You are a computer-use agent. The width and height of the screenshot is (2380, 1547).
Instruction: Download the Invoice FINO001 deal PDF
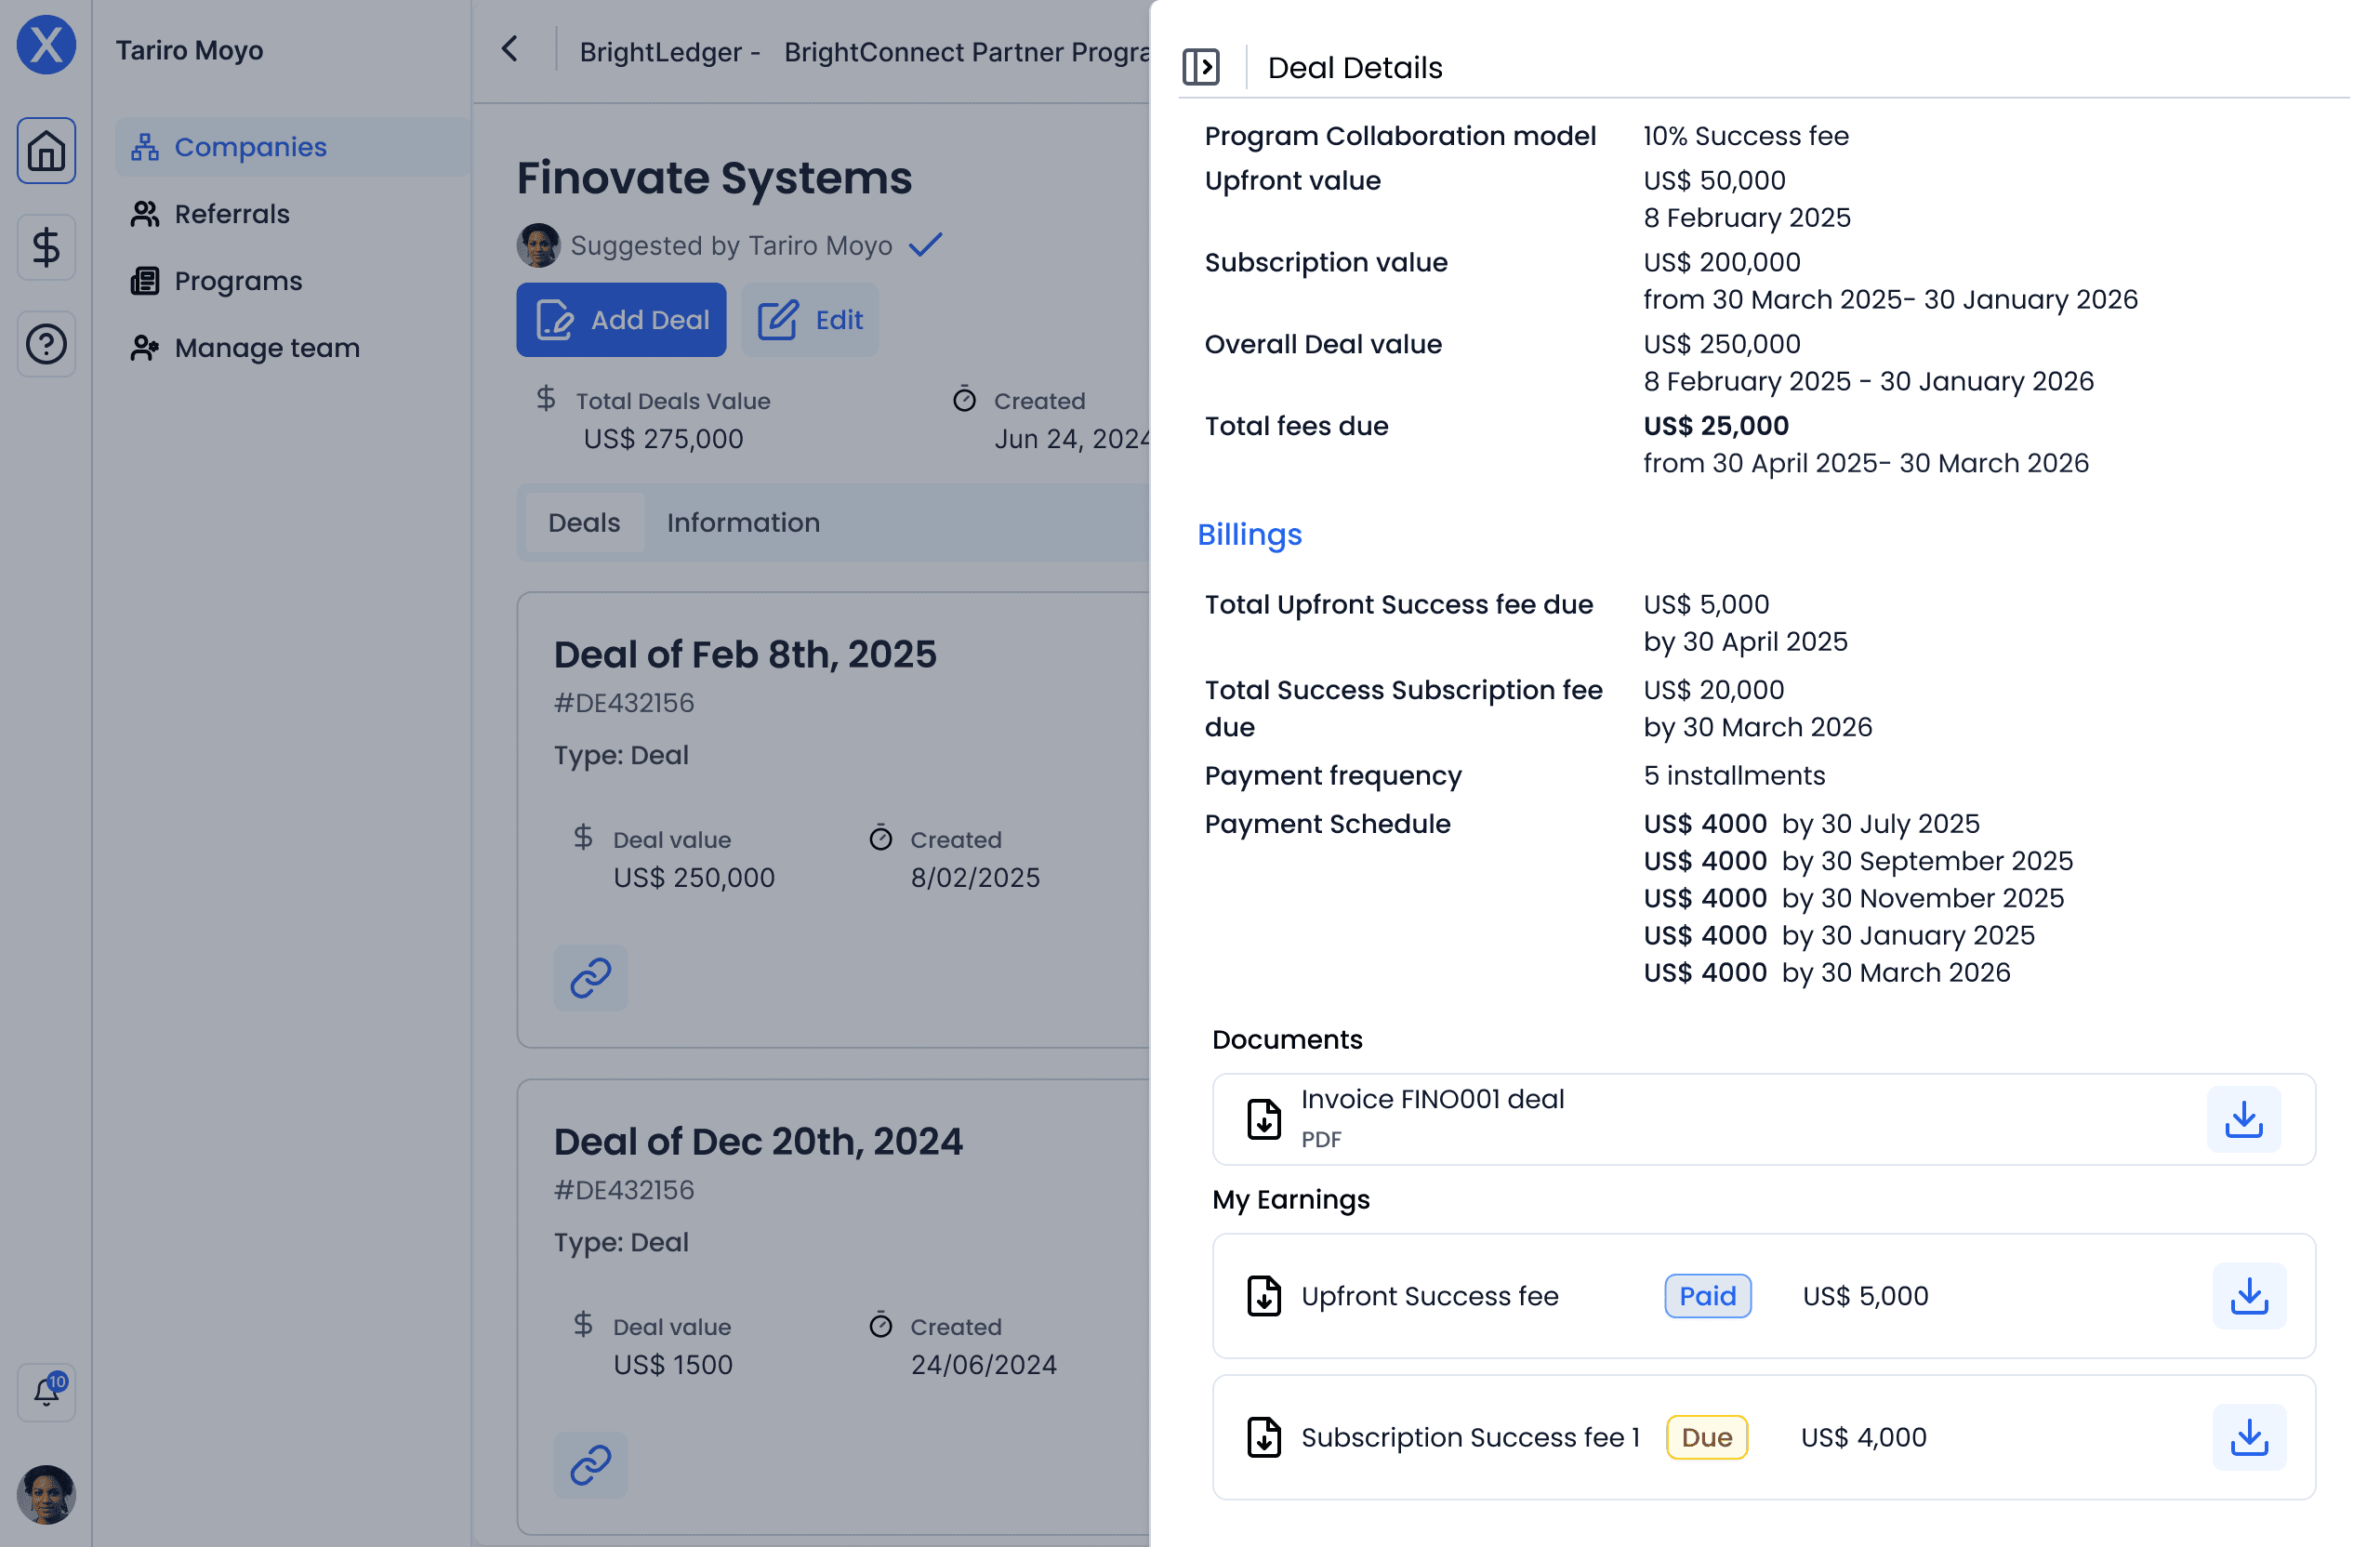tap(2243, 1119)
